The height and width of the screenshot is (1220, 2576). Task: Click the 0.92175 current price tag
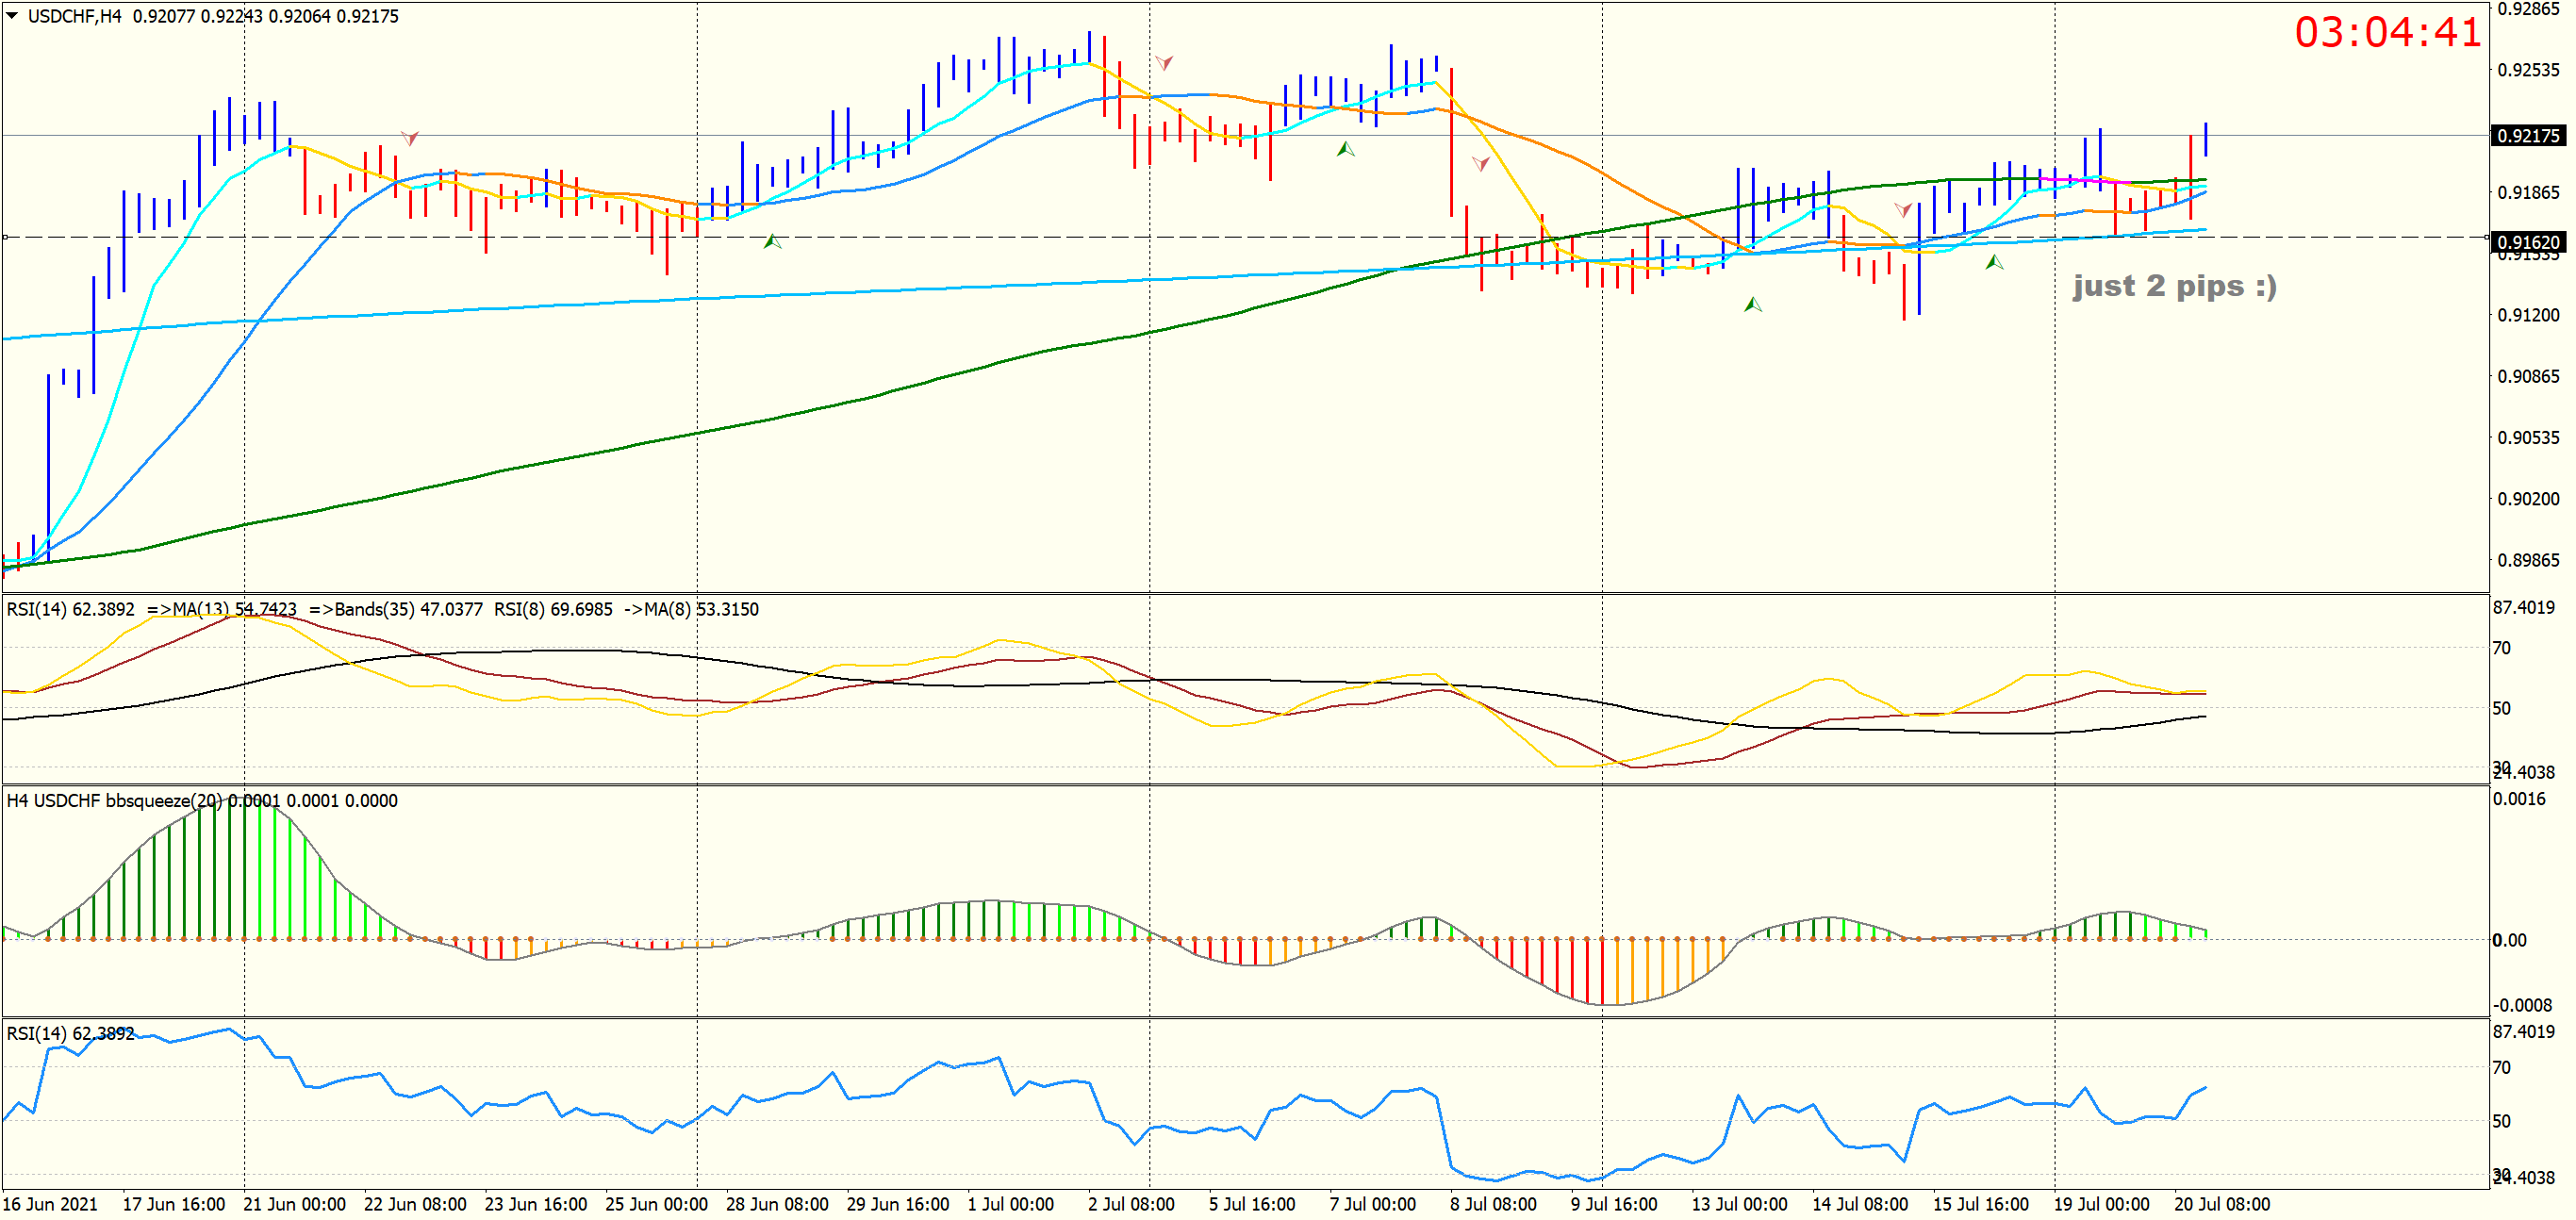[x=2527, y=136]
